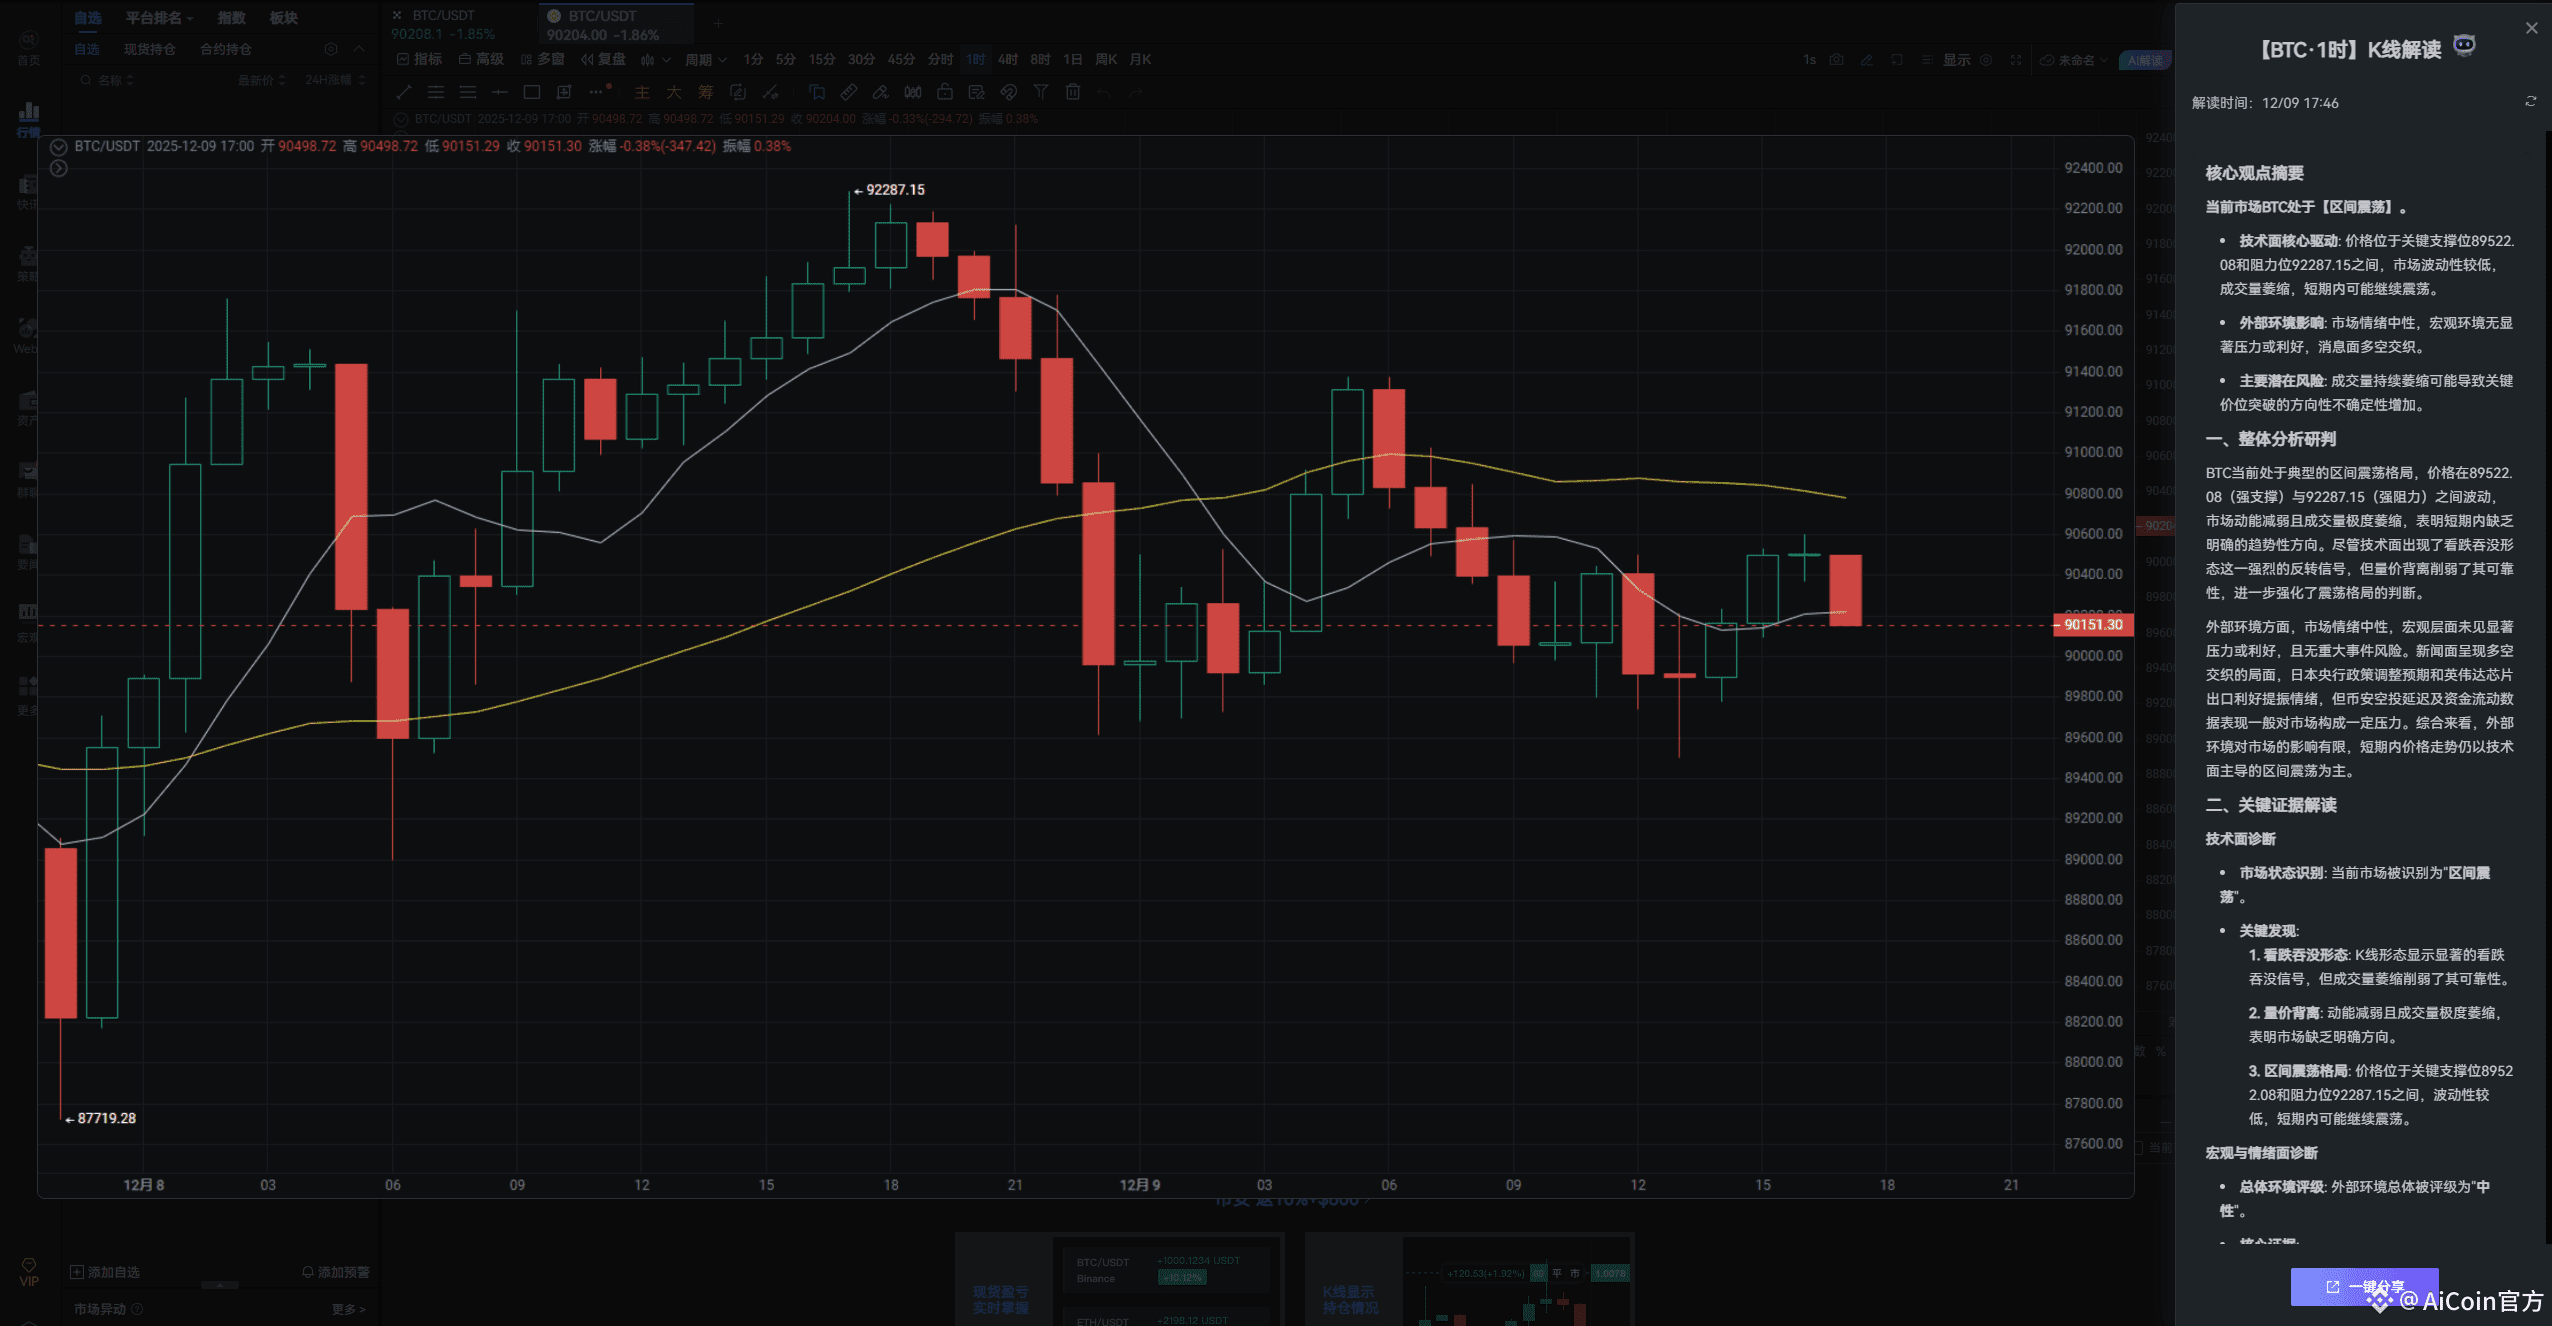Open the 周期 period dropdown
Viewport: 2552px width, 1326px height.
coord(705,60)
